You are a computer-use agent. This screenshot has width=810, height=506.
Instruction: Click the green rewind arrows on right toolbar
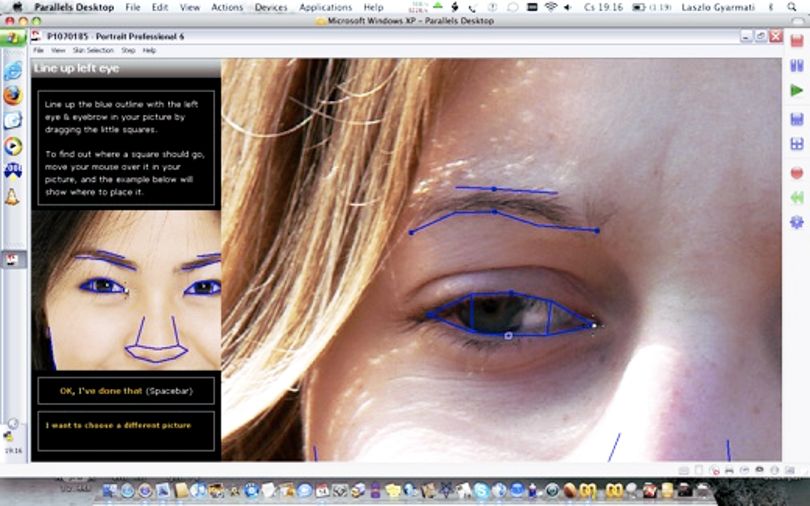pyautogui.click(x=797, y=197)
